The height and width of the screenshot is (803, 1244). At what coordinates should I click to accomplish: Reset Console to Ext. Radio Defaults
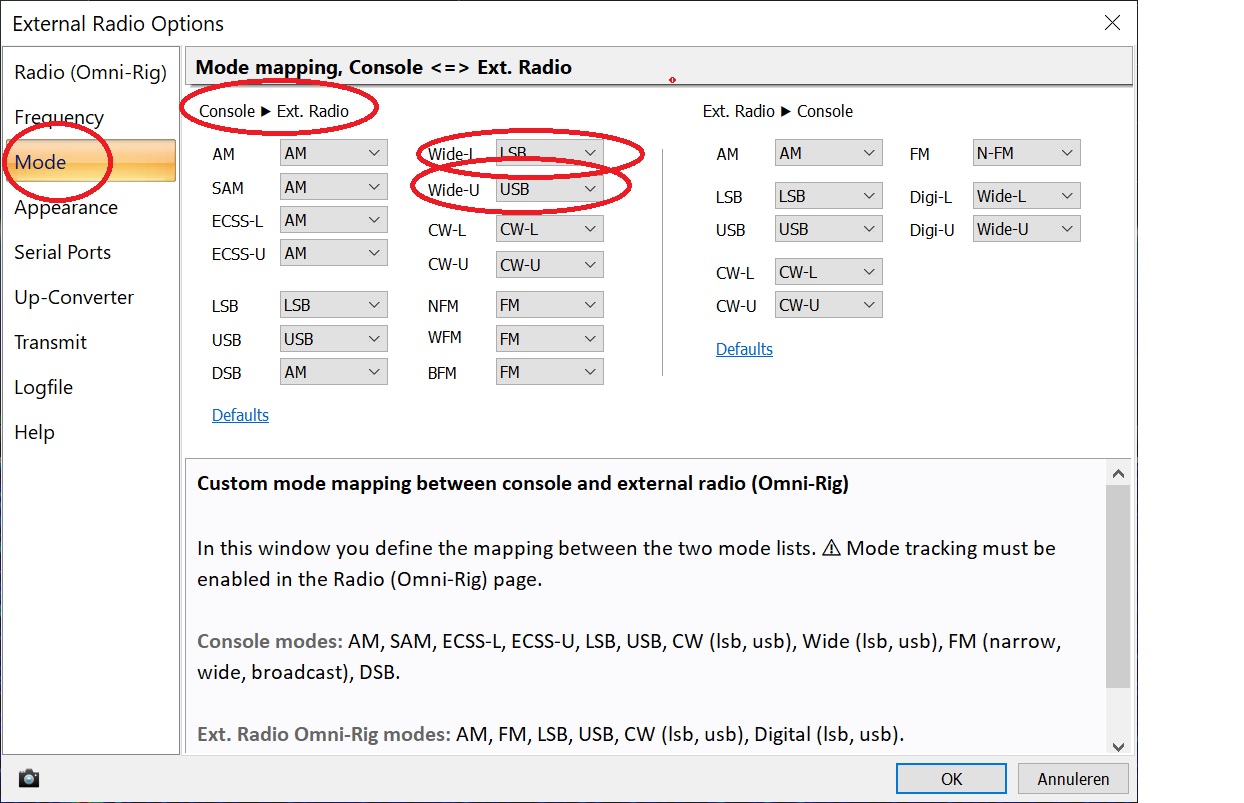coord(240,415)
